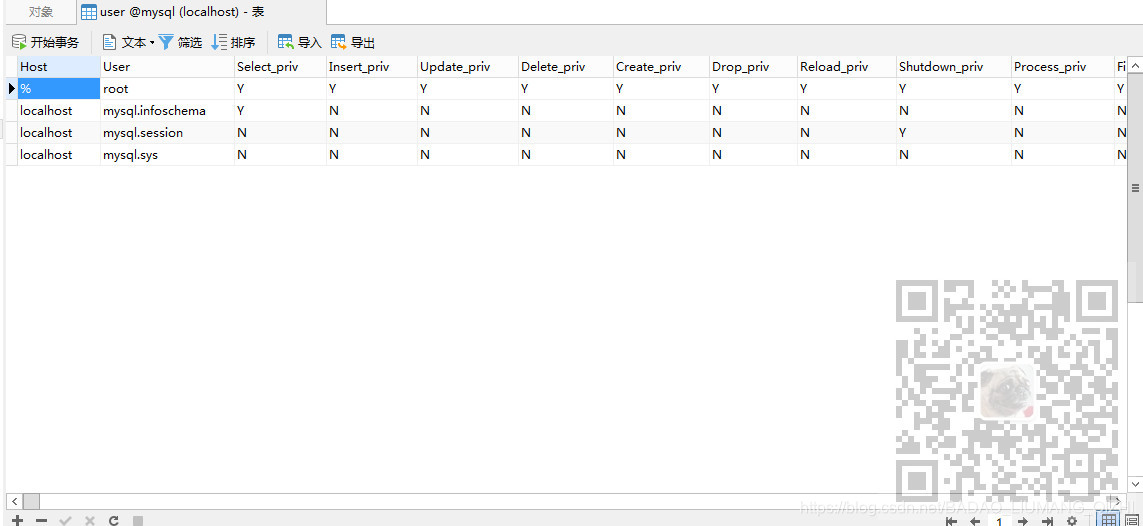Click the Import (导入) button
Image resolution: width=1143 pixels, height=526 pixels.
coord(300,42)
